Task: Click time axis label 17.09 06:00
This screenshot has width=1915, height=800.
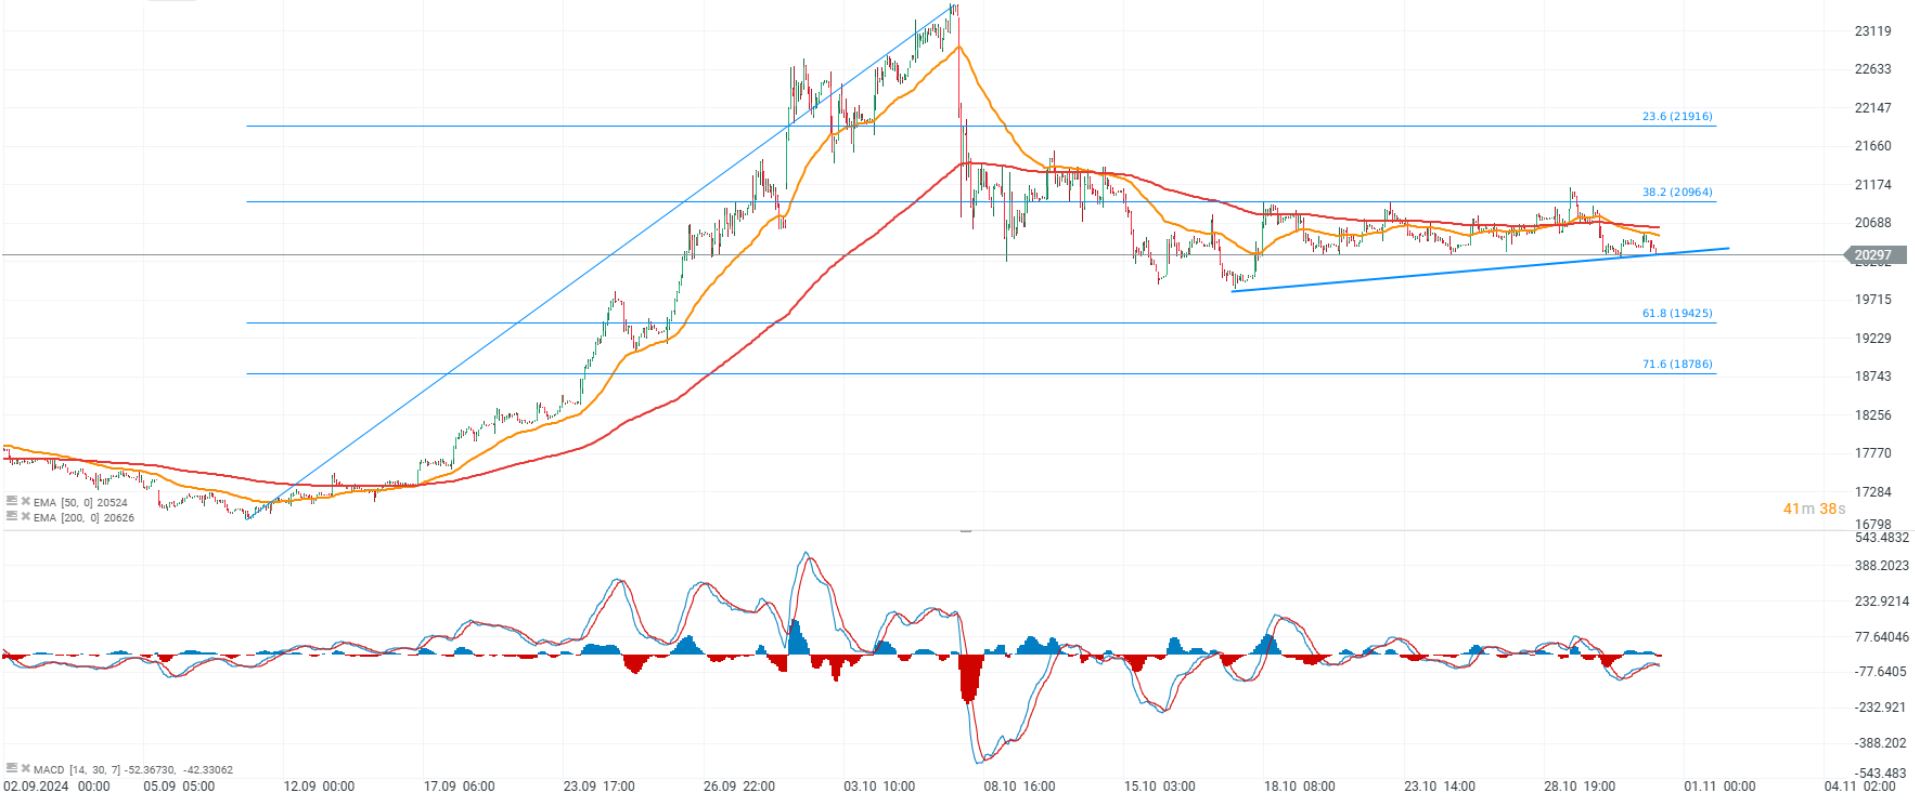Action: [459, 787]
